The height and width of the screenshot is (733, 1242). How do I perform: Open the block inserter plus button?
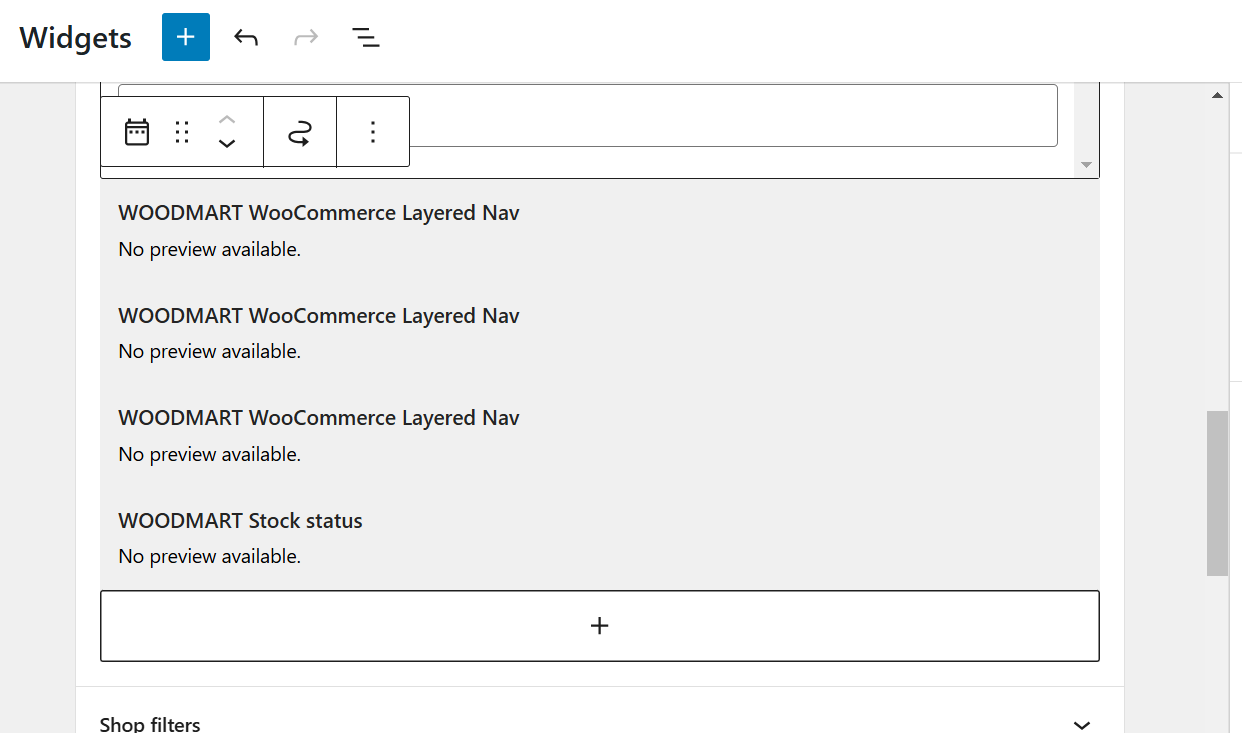coord(186,37)
